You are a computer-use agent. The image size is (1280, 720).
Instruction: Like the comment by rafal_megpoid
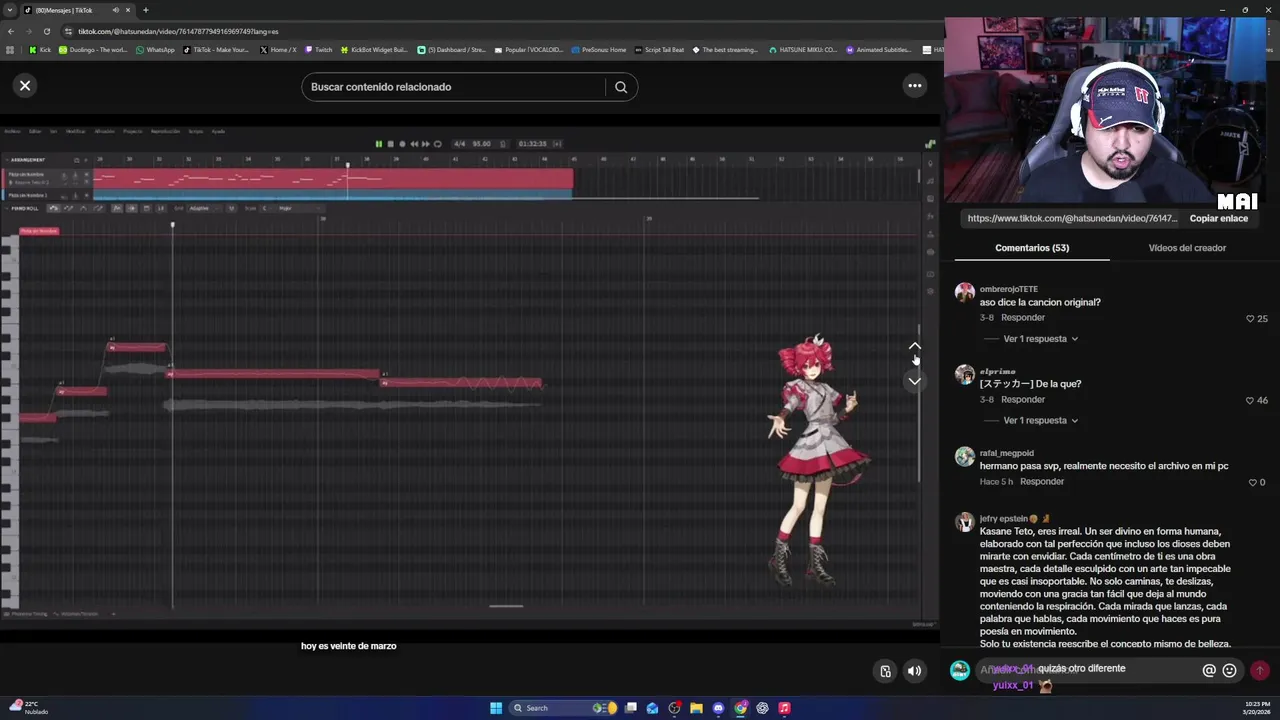[1252, 483]
